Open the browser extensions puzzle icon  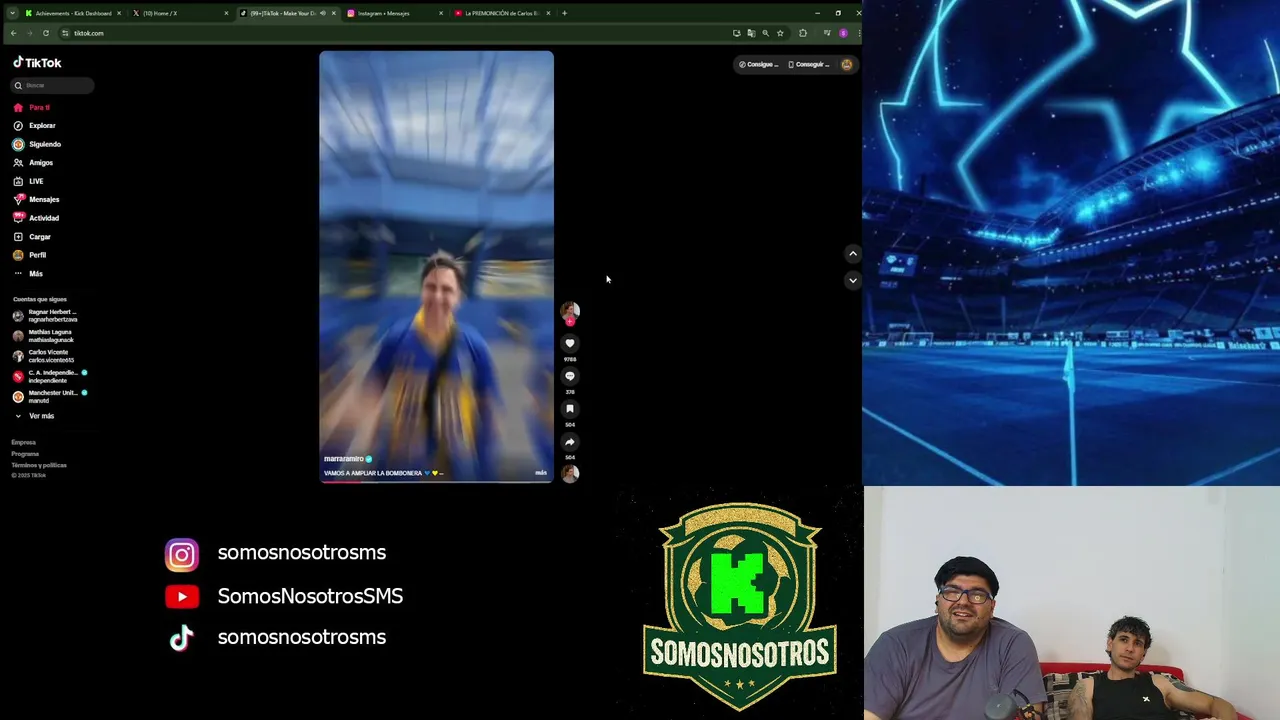[x=803, y=33]
